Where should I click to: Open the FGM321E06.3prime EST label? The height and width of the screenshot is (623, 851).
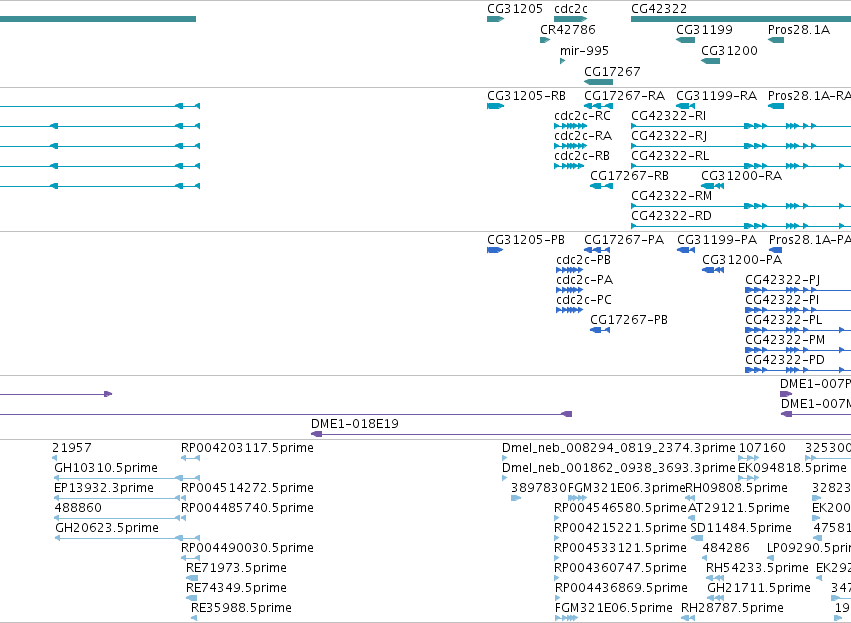626,488
